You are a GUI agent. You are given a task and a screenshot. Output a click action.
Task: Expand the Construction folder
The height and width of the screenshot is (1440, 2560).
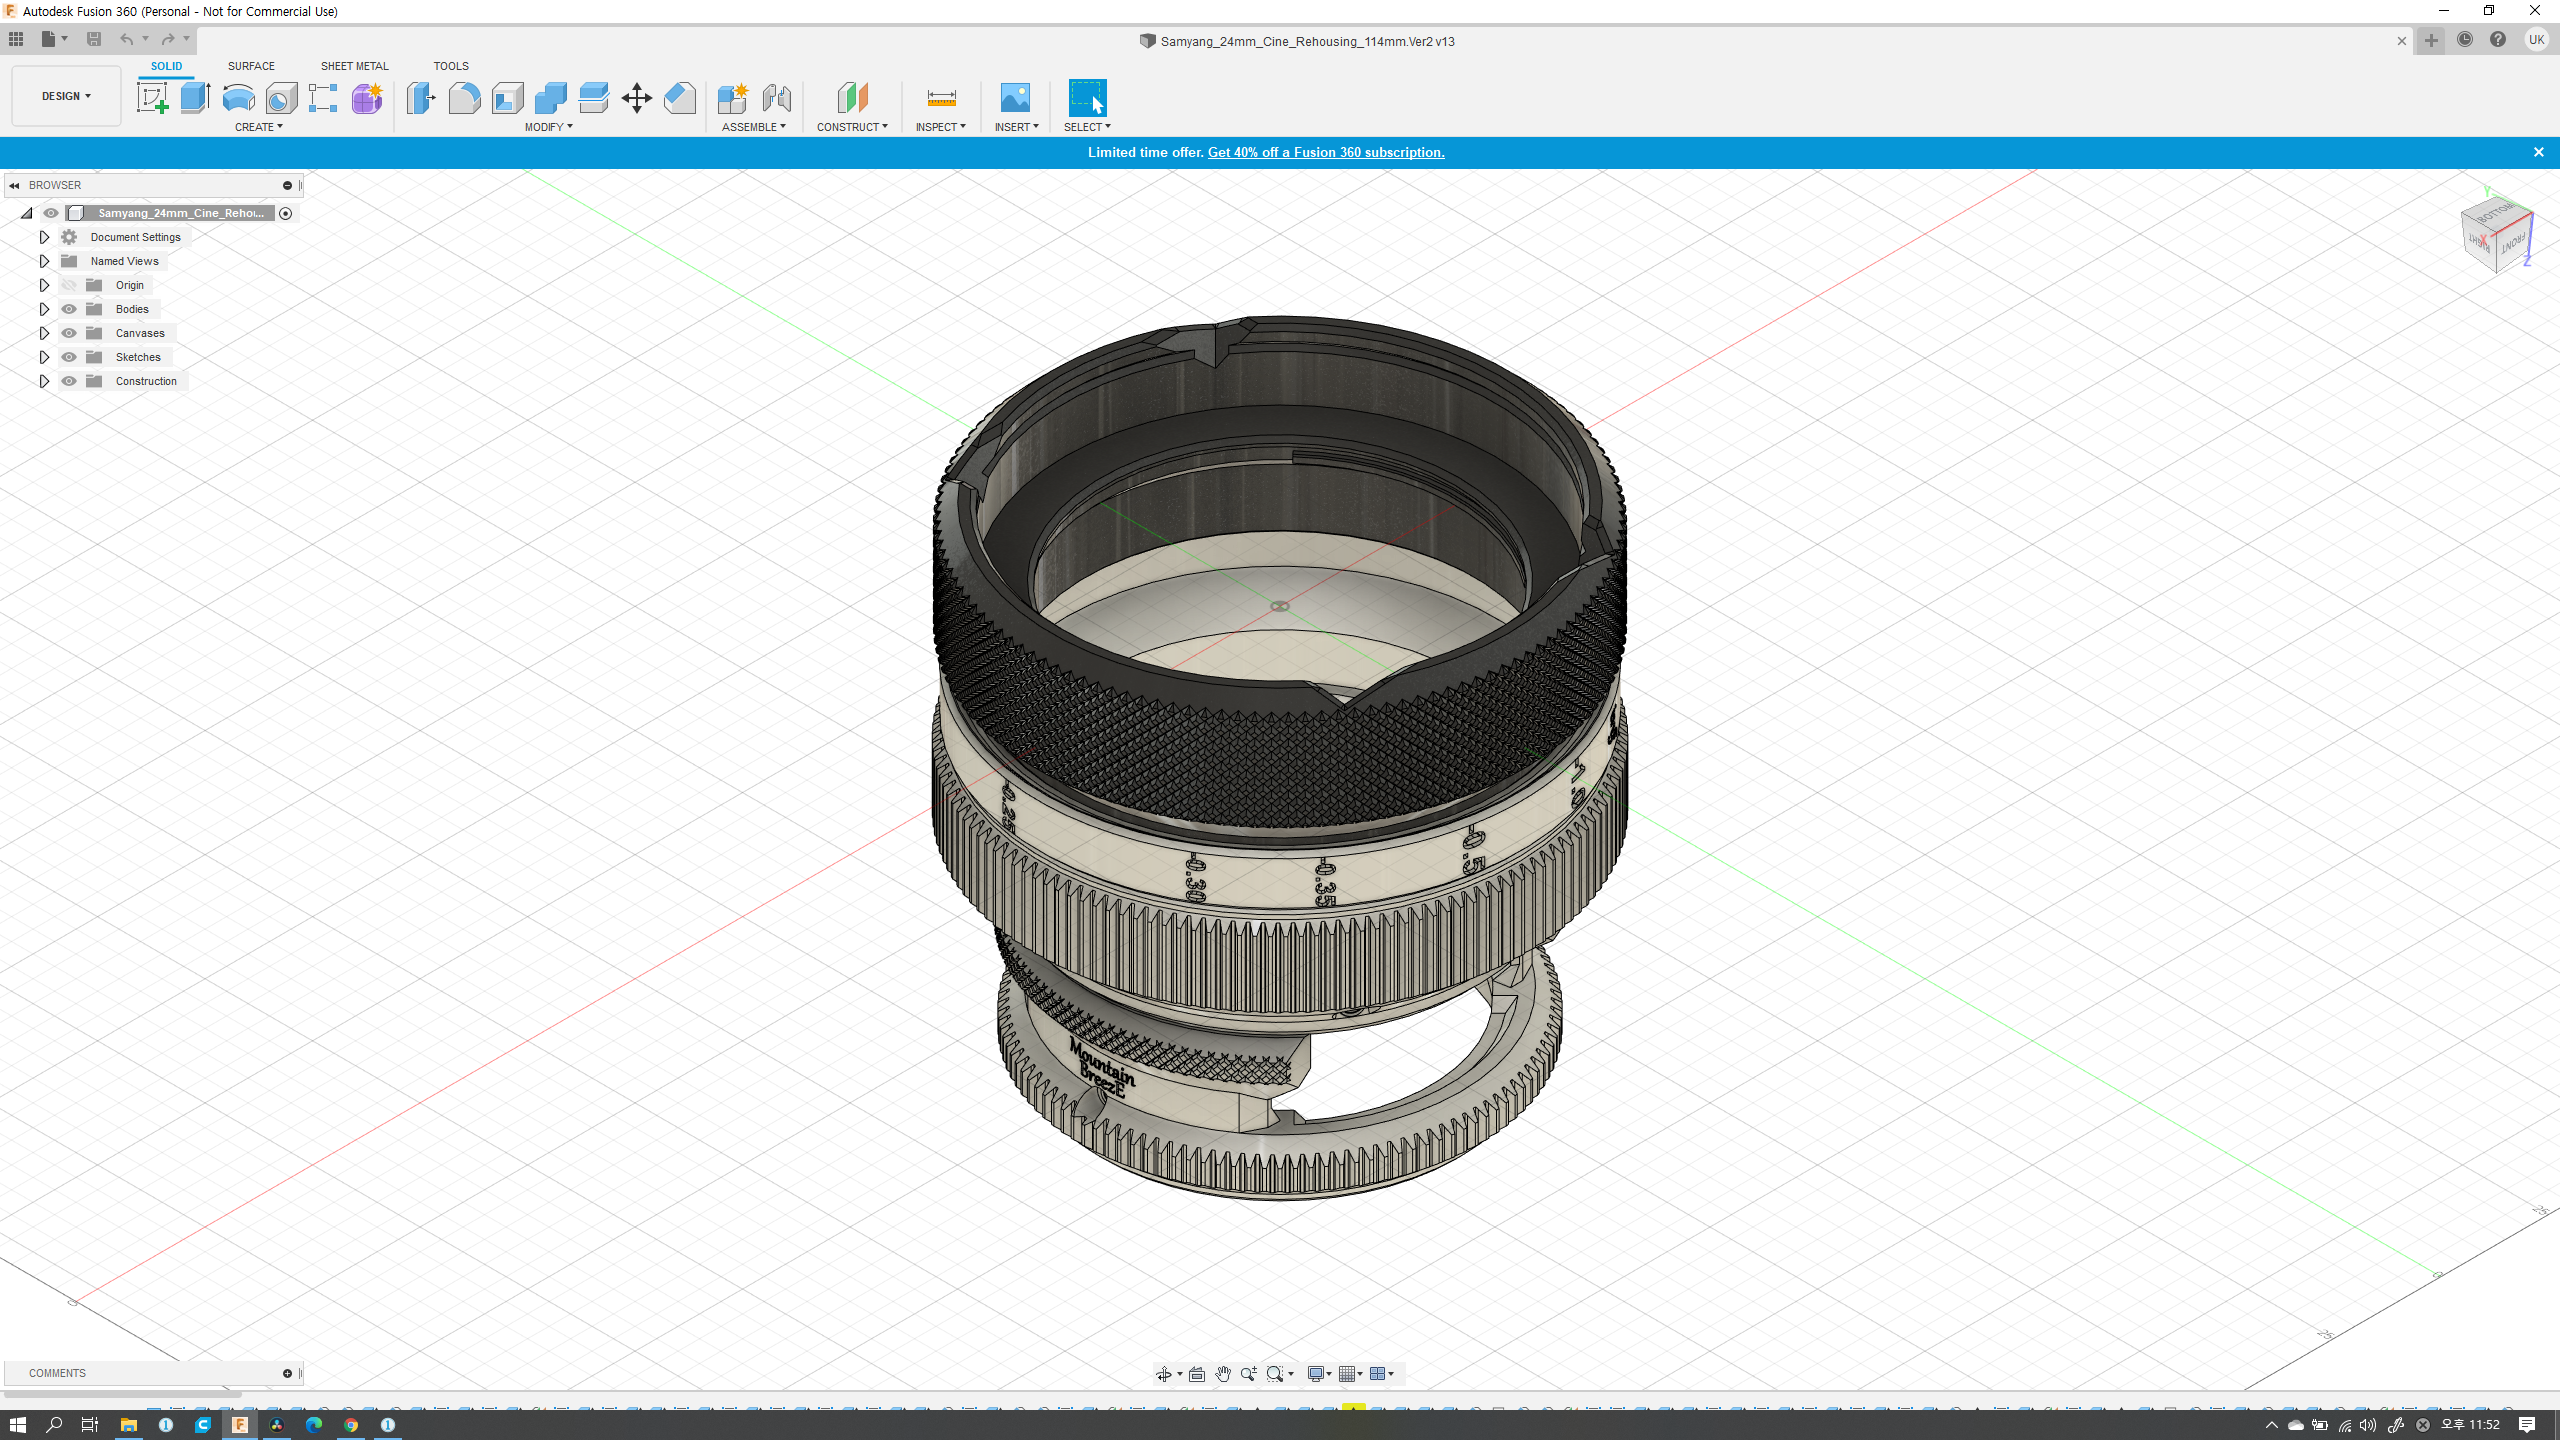pyautogui.click(x=44, y=381)
